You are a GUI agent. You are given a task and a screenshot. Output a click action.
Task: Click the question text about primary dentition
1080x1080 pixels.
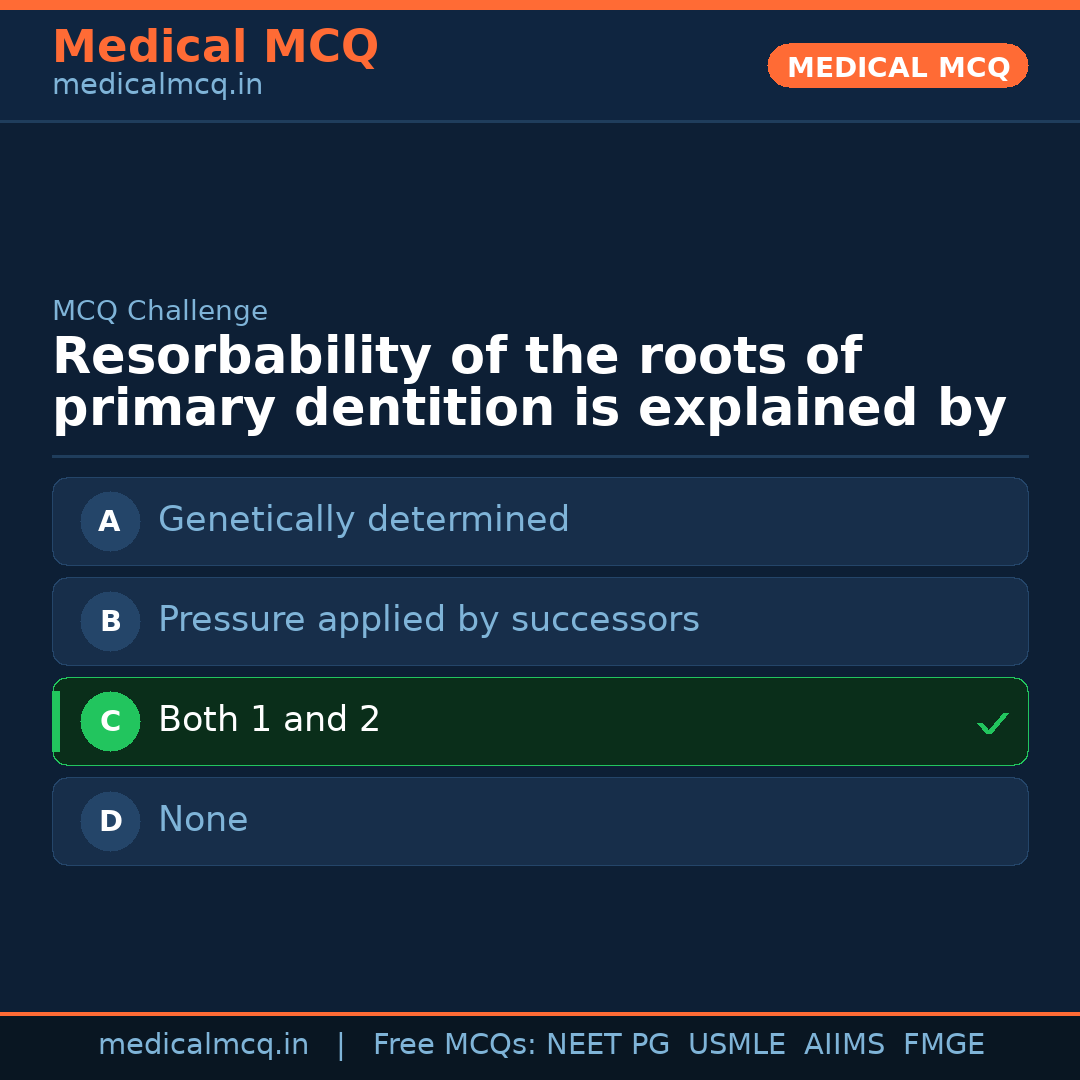pos(529,383)
